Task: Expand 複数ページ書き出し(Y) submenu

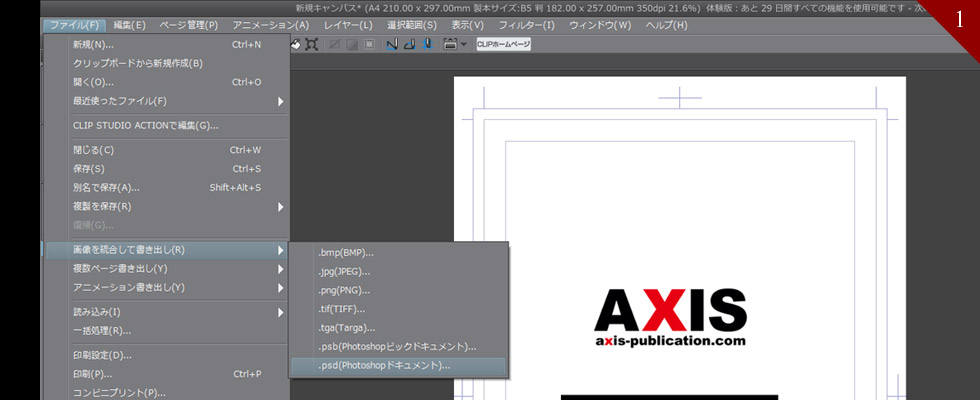Action: pos(167,269)
